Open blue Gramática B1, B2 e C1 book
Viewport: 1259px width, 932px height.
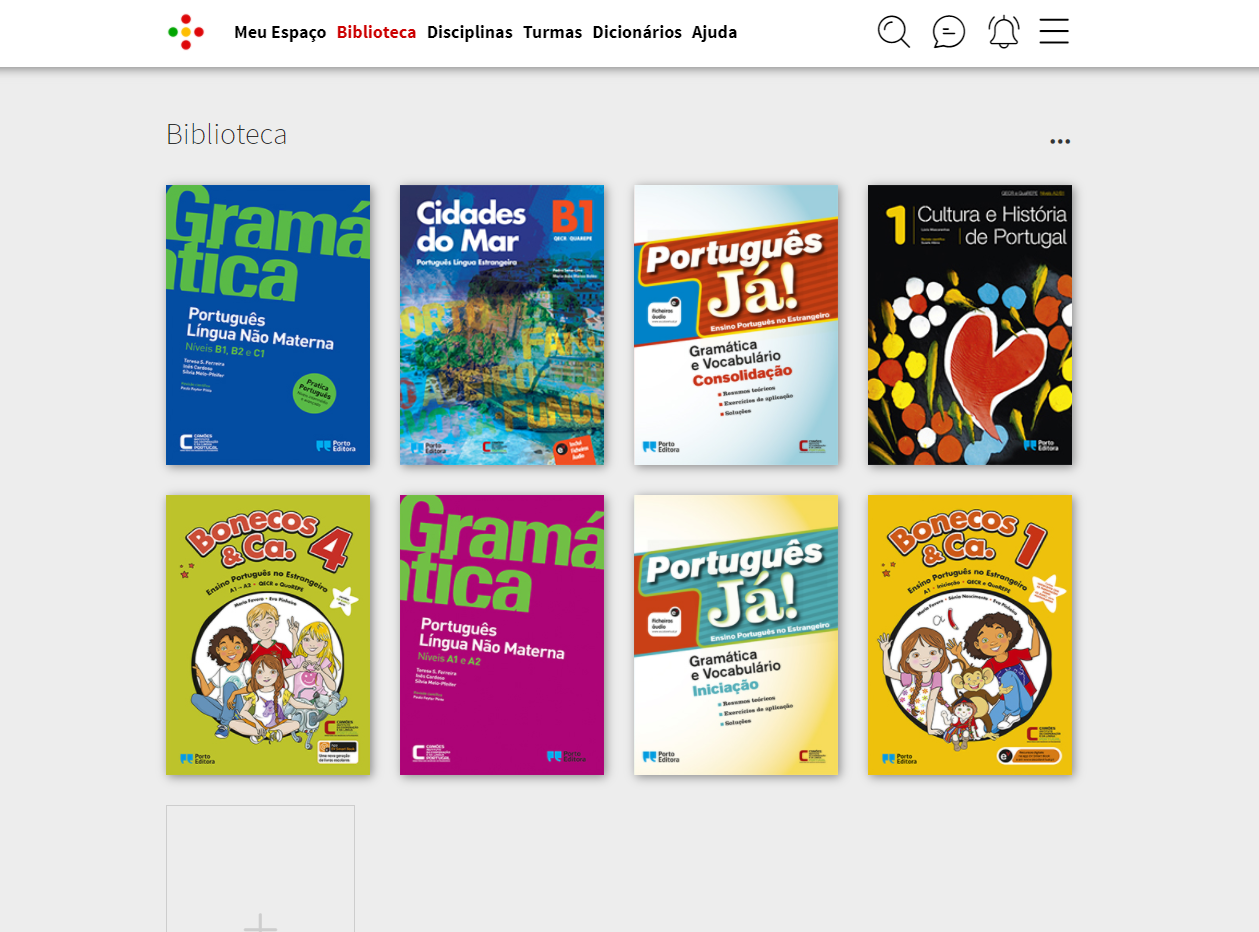268,325
